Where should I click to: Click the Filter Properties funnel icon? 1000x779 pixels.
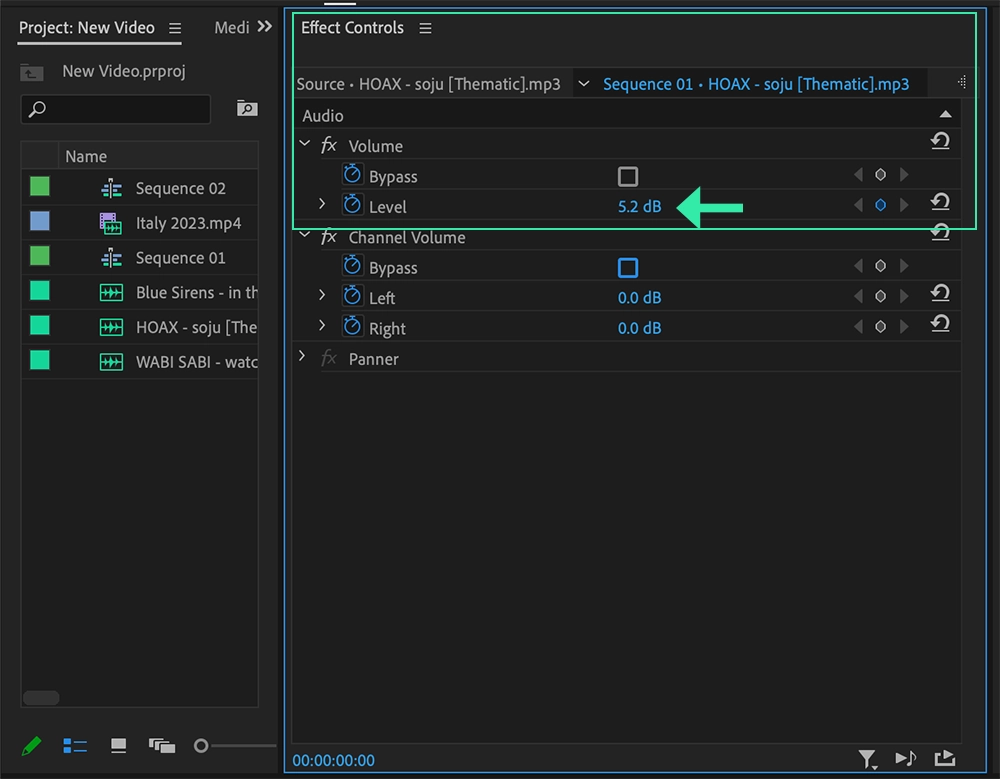(x=868, y=758)
